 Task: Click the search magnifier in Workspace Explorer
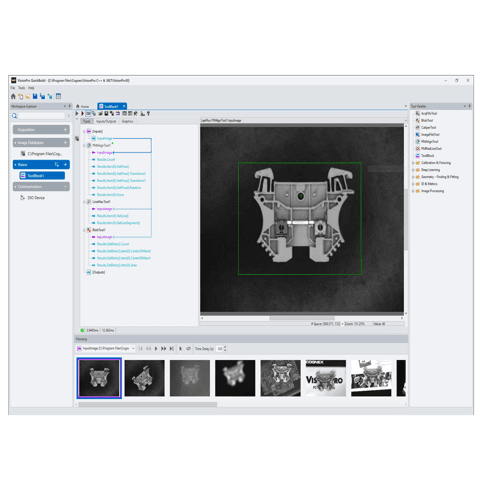coord(15,116)
